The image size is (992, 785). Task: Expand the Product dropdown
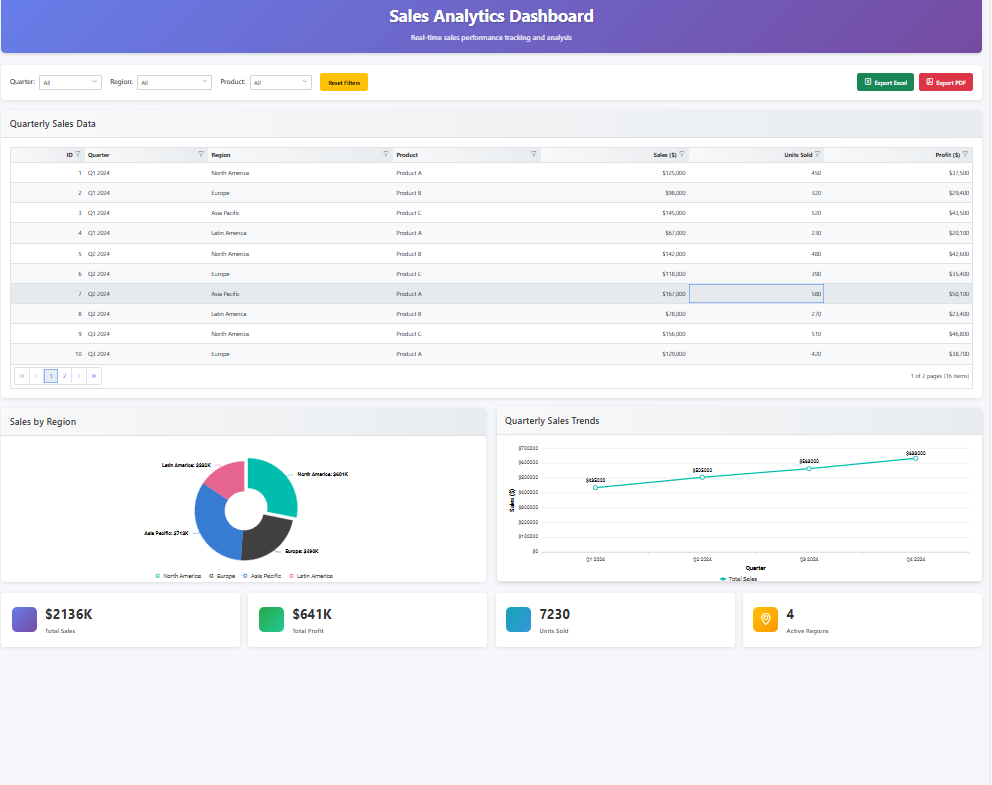280,82
